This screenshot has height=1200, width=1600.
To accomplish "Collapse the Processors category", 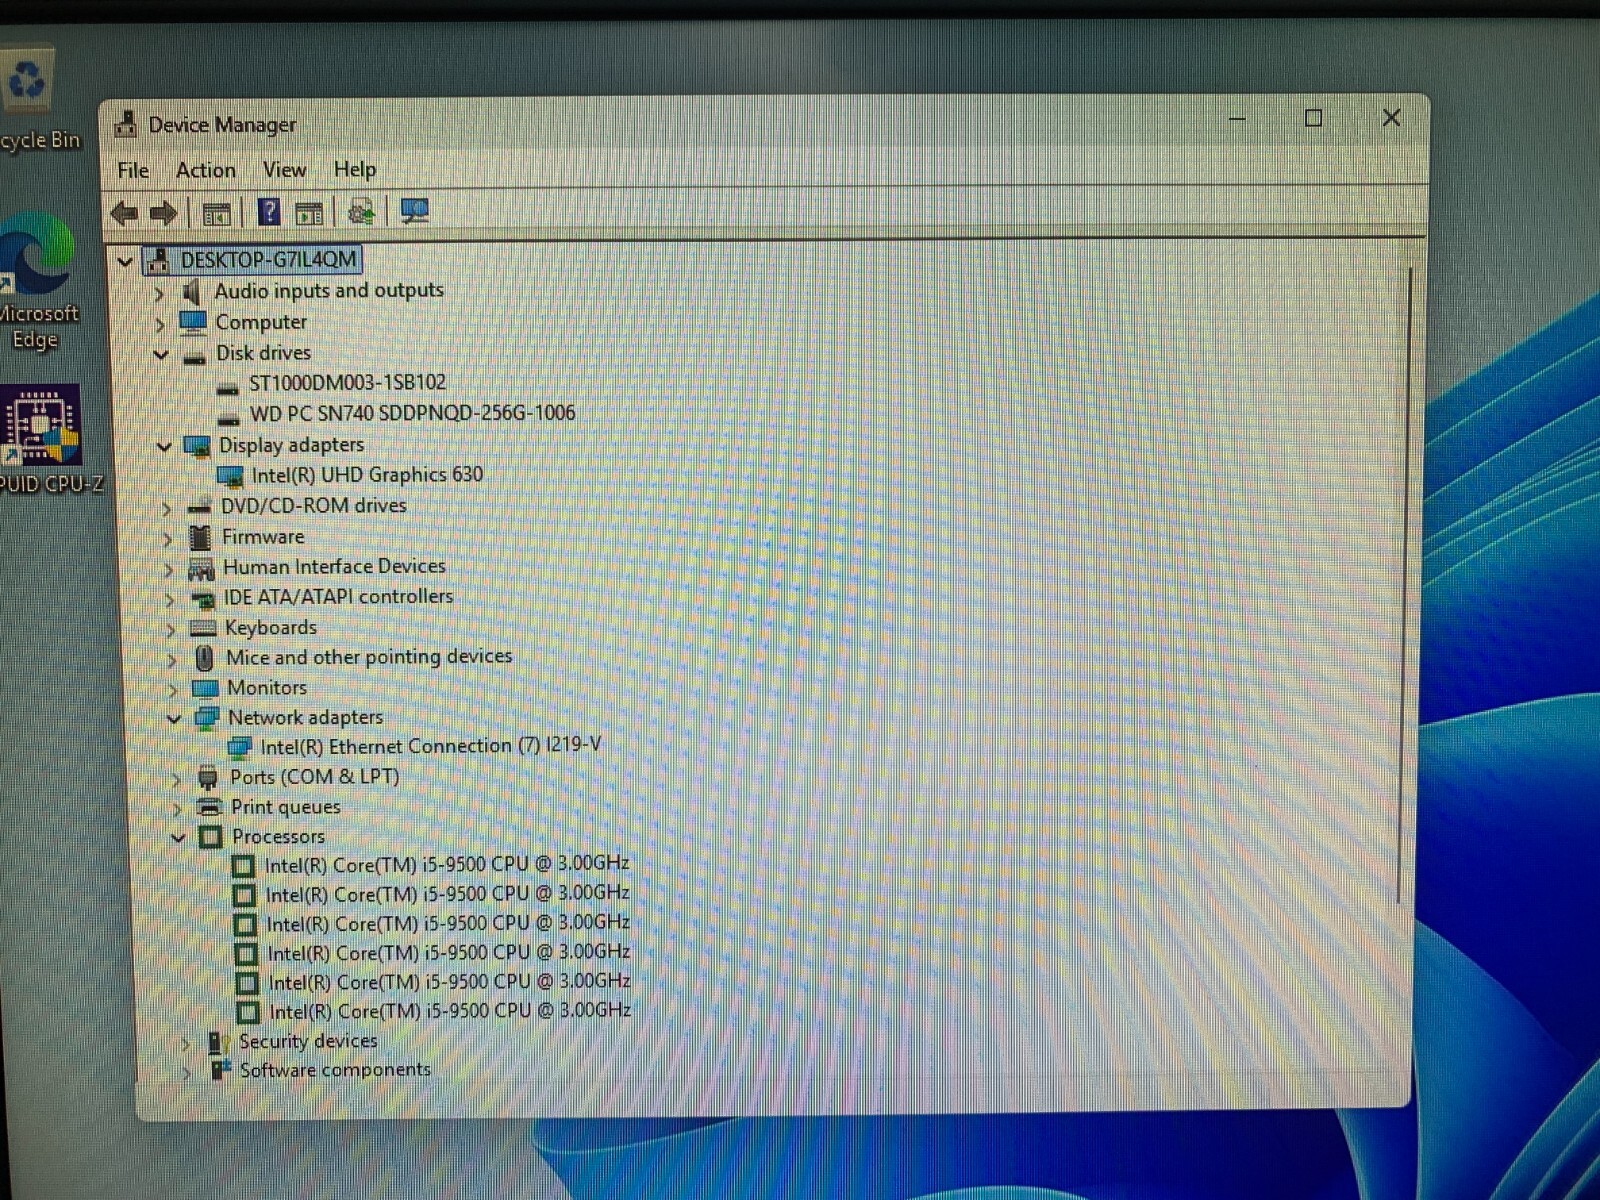I will pyautogui.click(x=178, y=837).
